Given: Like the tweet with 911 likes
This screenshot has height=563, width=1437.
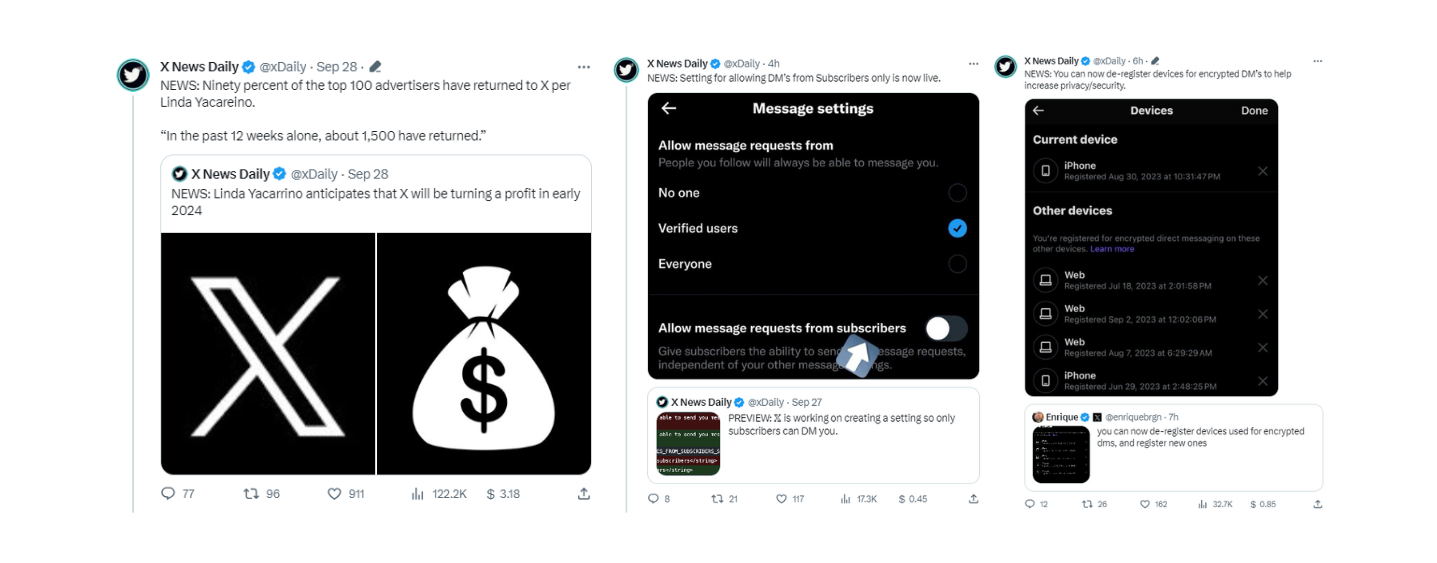Looking at the screenshot, I should (x=335, y=494).
